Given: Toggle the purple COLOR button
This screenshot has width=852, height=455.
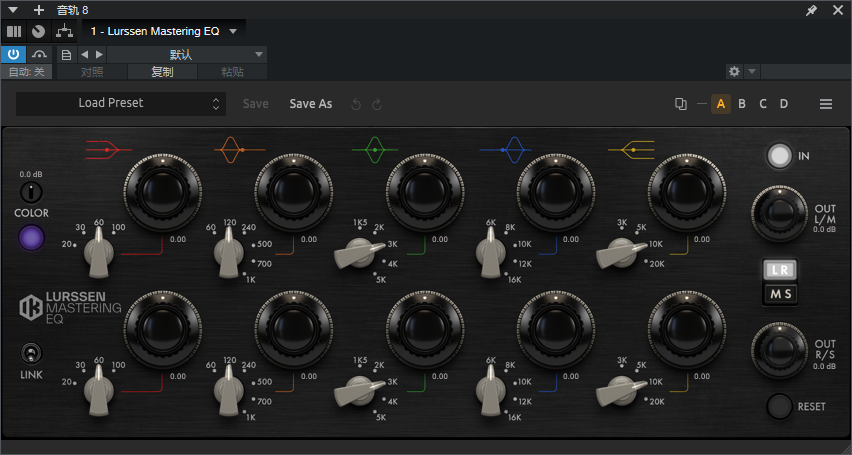Looking at the screenshot, I should coord(32,238).
